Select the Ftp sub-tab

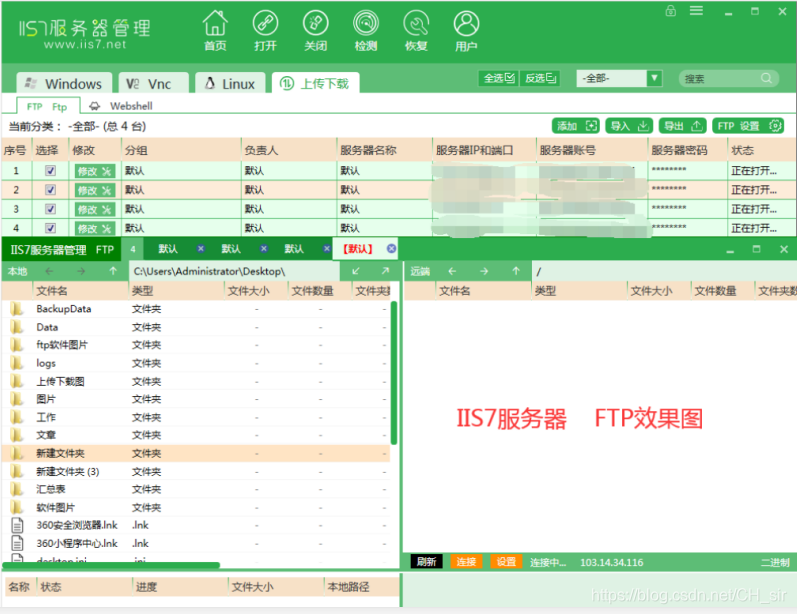(x=48, y=106)
